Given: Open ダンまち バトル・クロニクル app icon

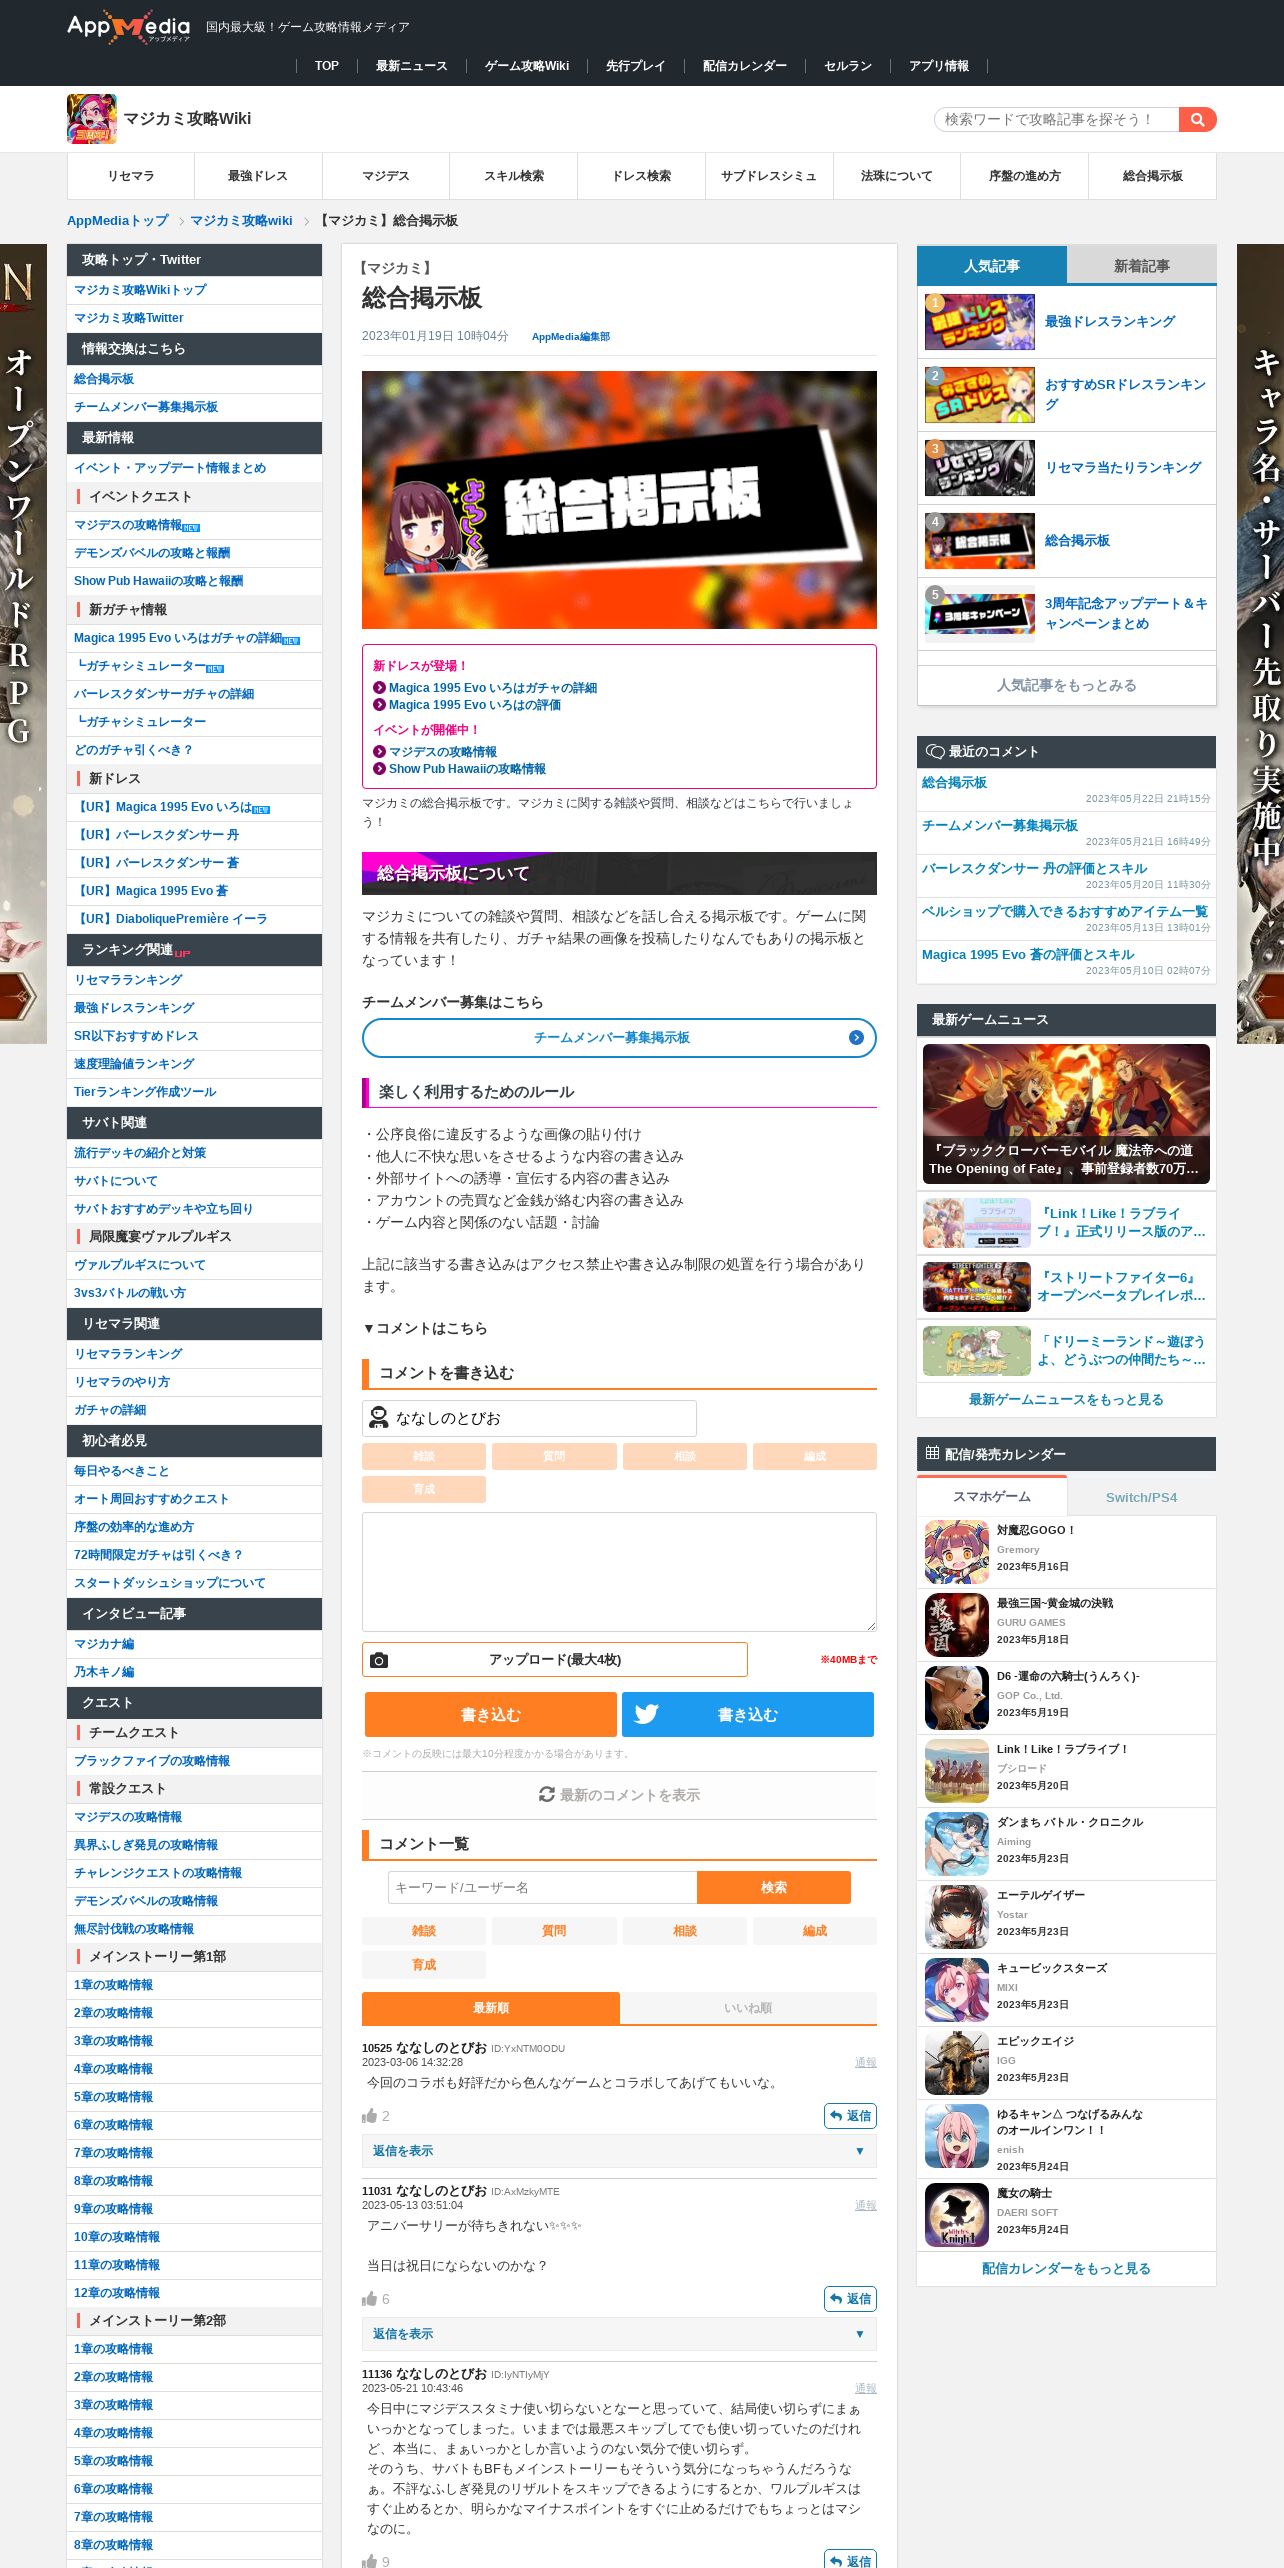Looking at the screenshot, I should tap(957, 1844).
